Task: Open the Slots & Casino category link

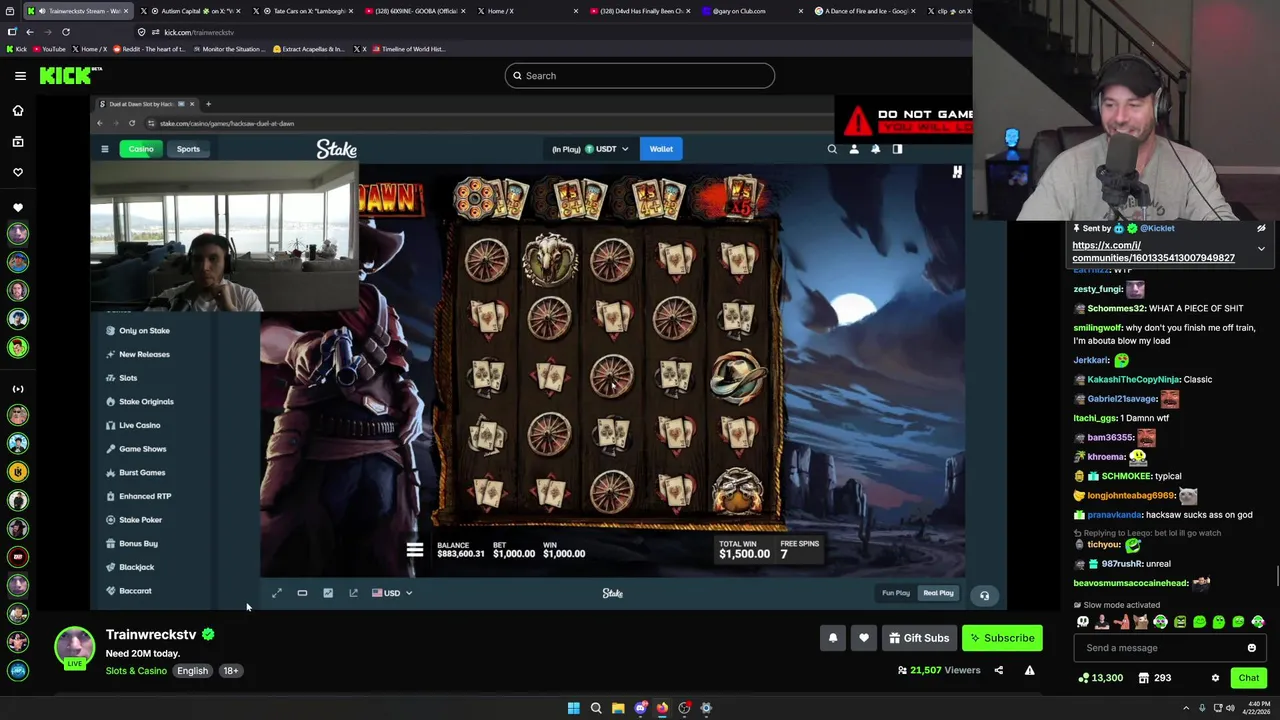Action: click(x=136, y=671)
